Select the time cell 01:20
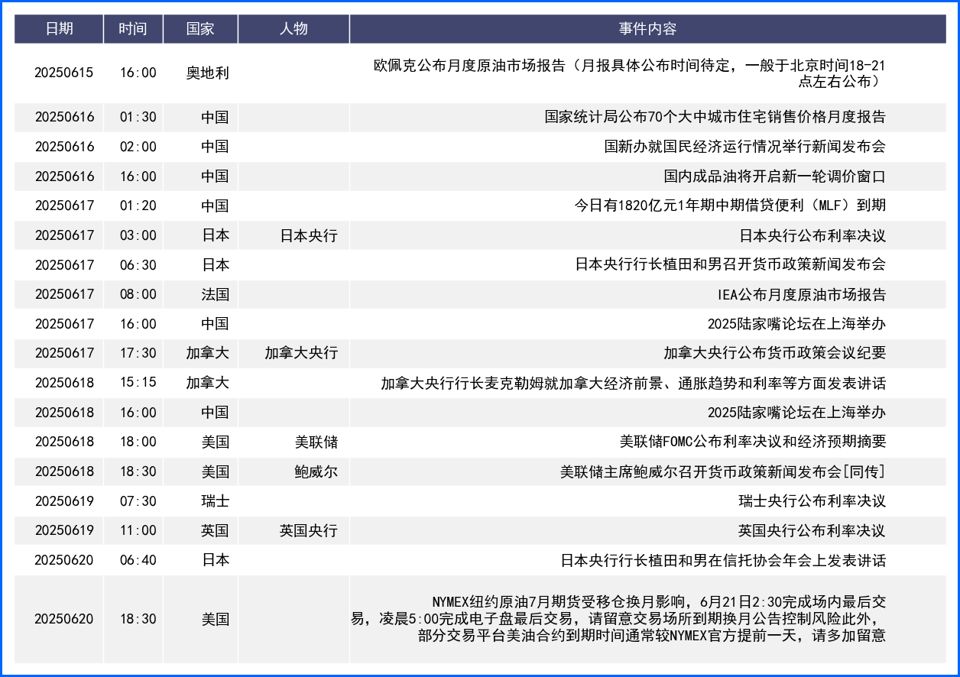The image size is (960, 677). point(138,206)
